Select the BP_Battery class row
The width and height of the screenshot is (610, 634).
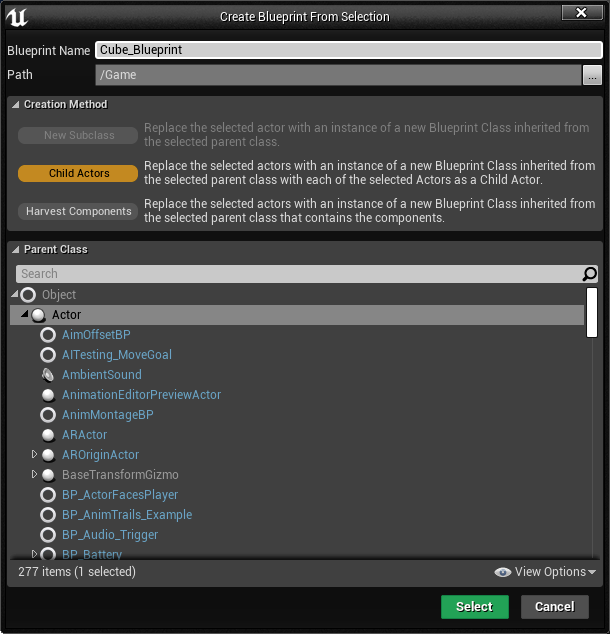pyautogui.click(x=297, y=553)
